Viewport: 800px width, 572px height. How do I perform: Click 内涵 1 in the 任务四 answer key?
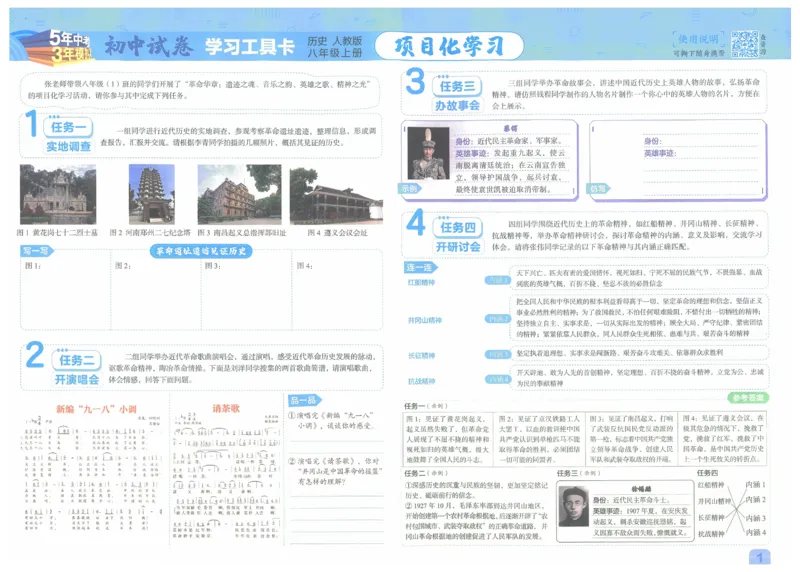[756, 484]
